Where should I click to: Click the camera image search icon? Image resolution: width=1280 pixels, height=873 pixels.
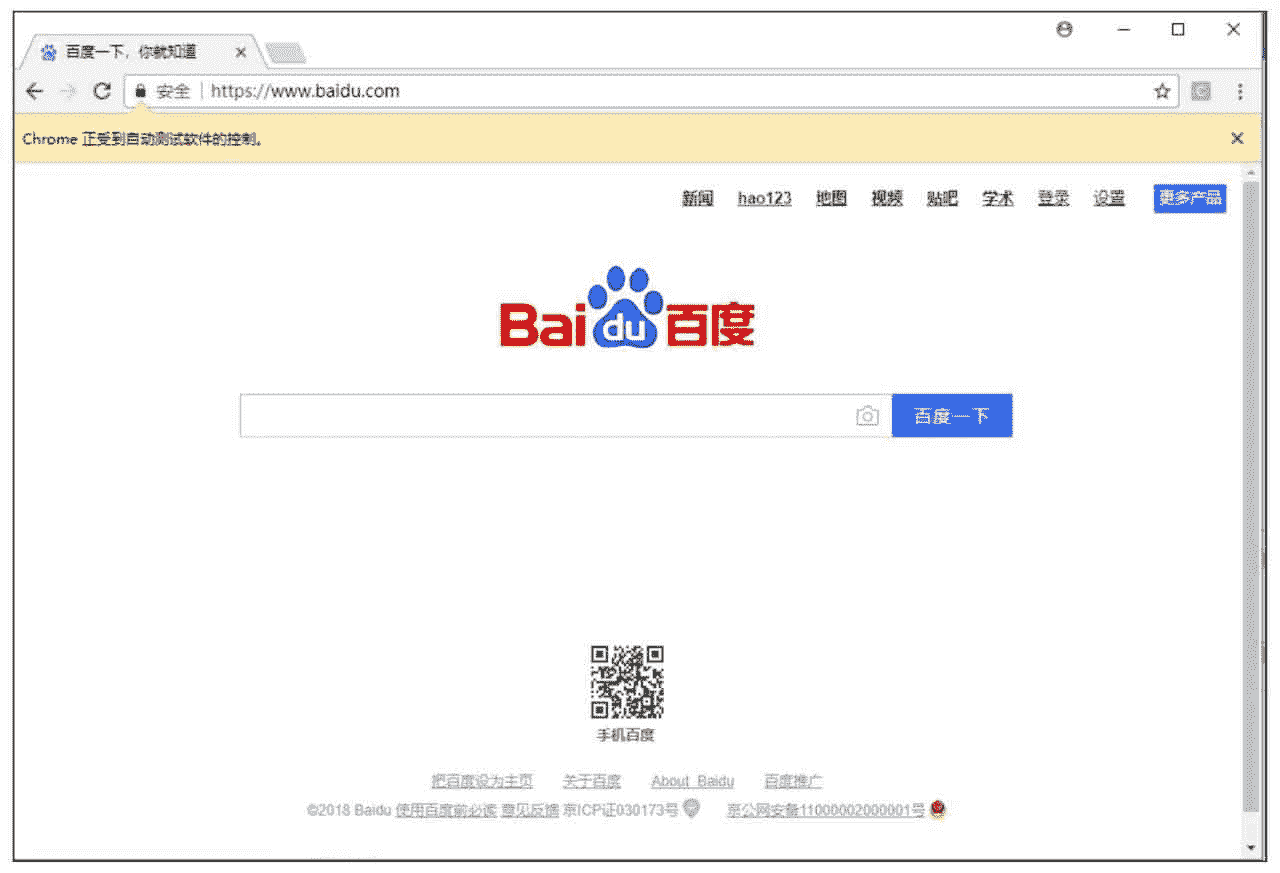[x=867, y=416]
